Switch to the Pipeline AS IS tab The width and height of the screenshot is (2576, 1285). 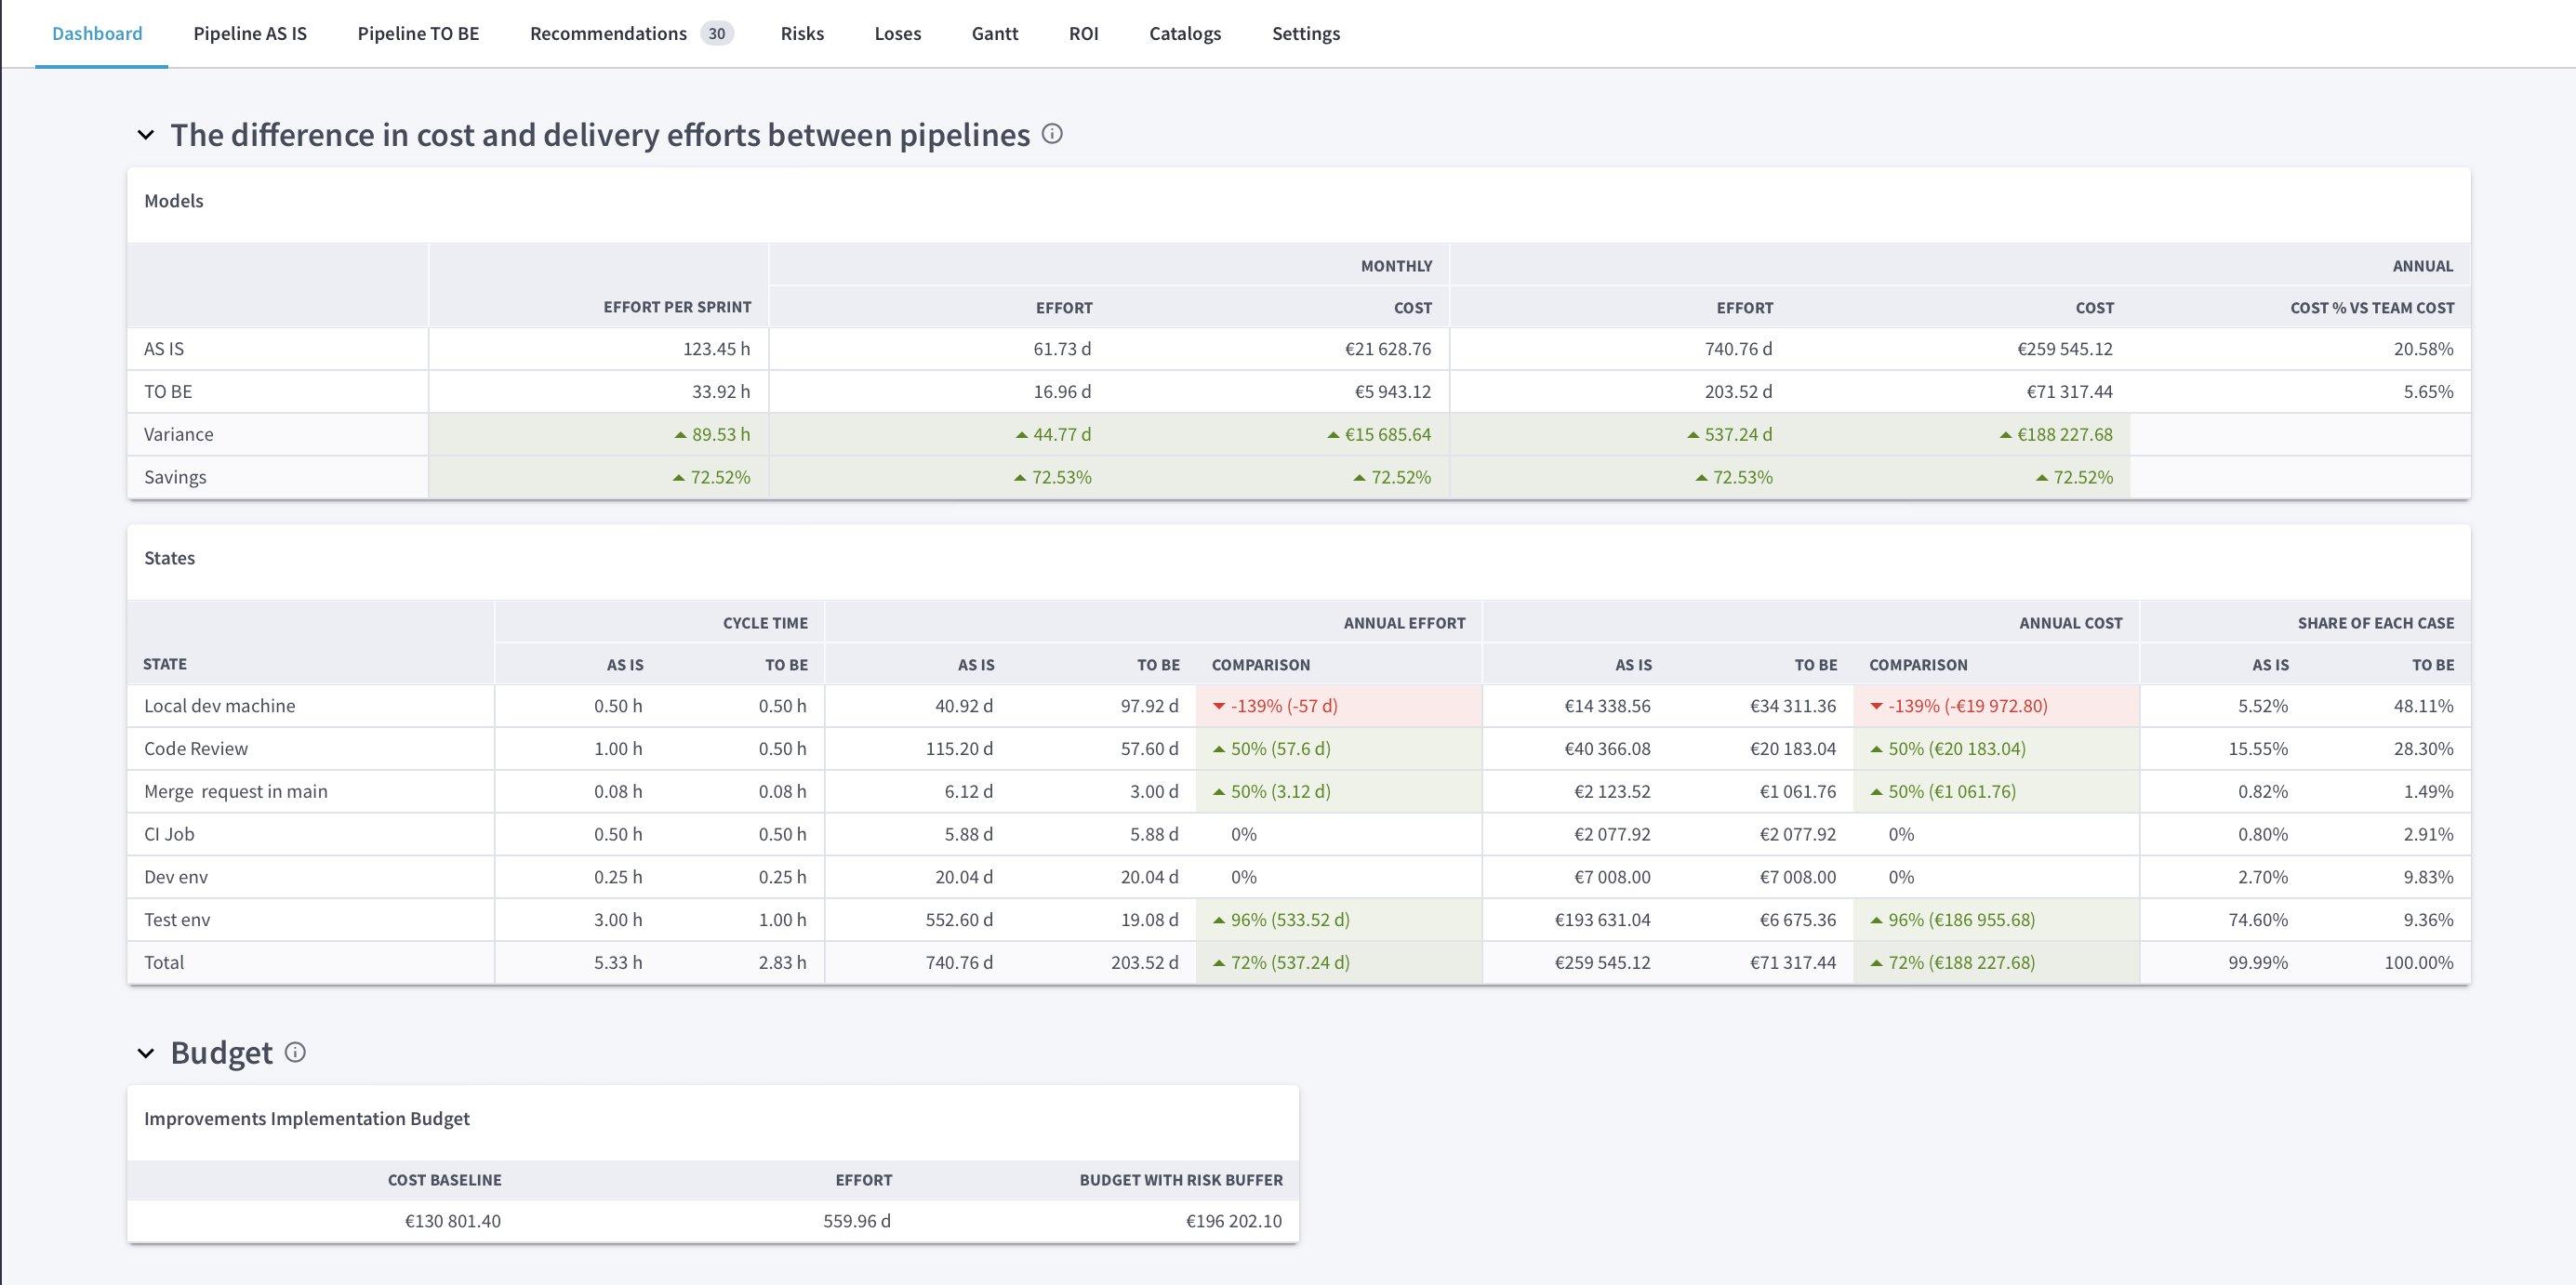point(250,33)
